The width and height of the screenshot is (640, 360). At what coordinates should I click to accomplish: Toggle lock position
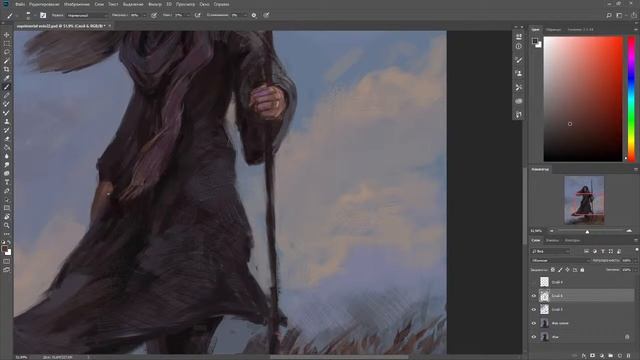pyautogui.click(x=567, y=270)
